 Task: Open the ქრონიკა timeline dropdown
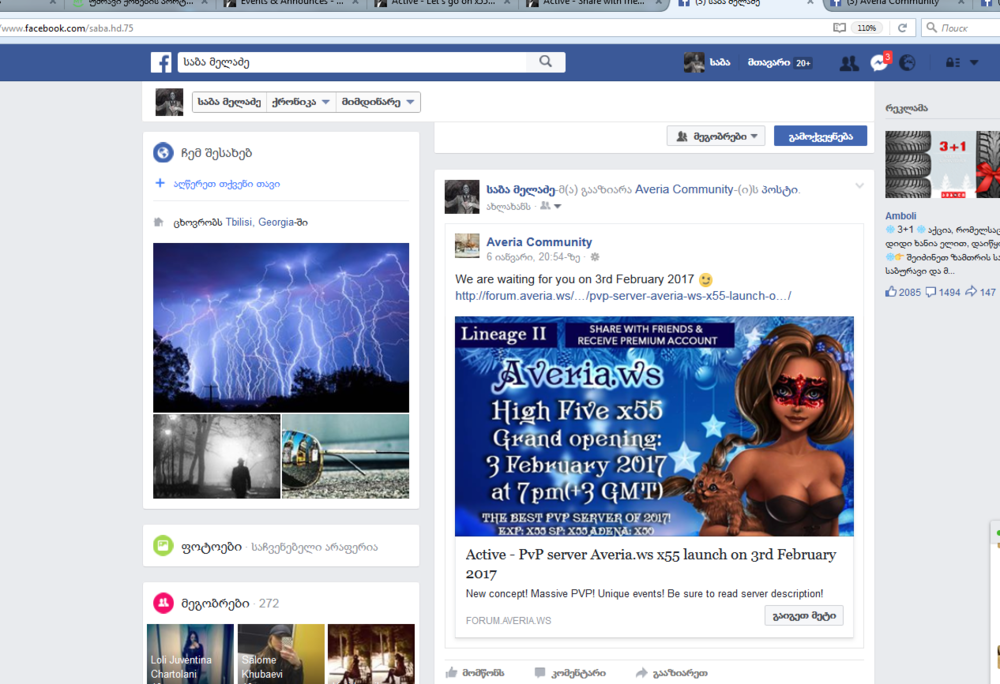click(x=301, y=102)
